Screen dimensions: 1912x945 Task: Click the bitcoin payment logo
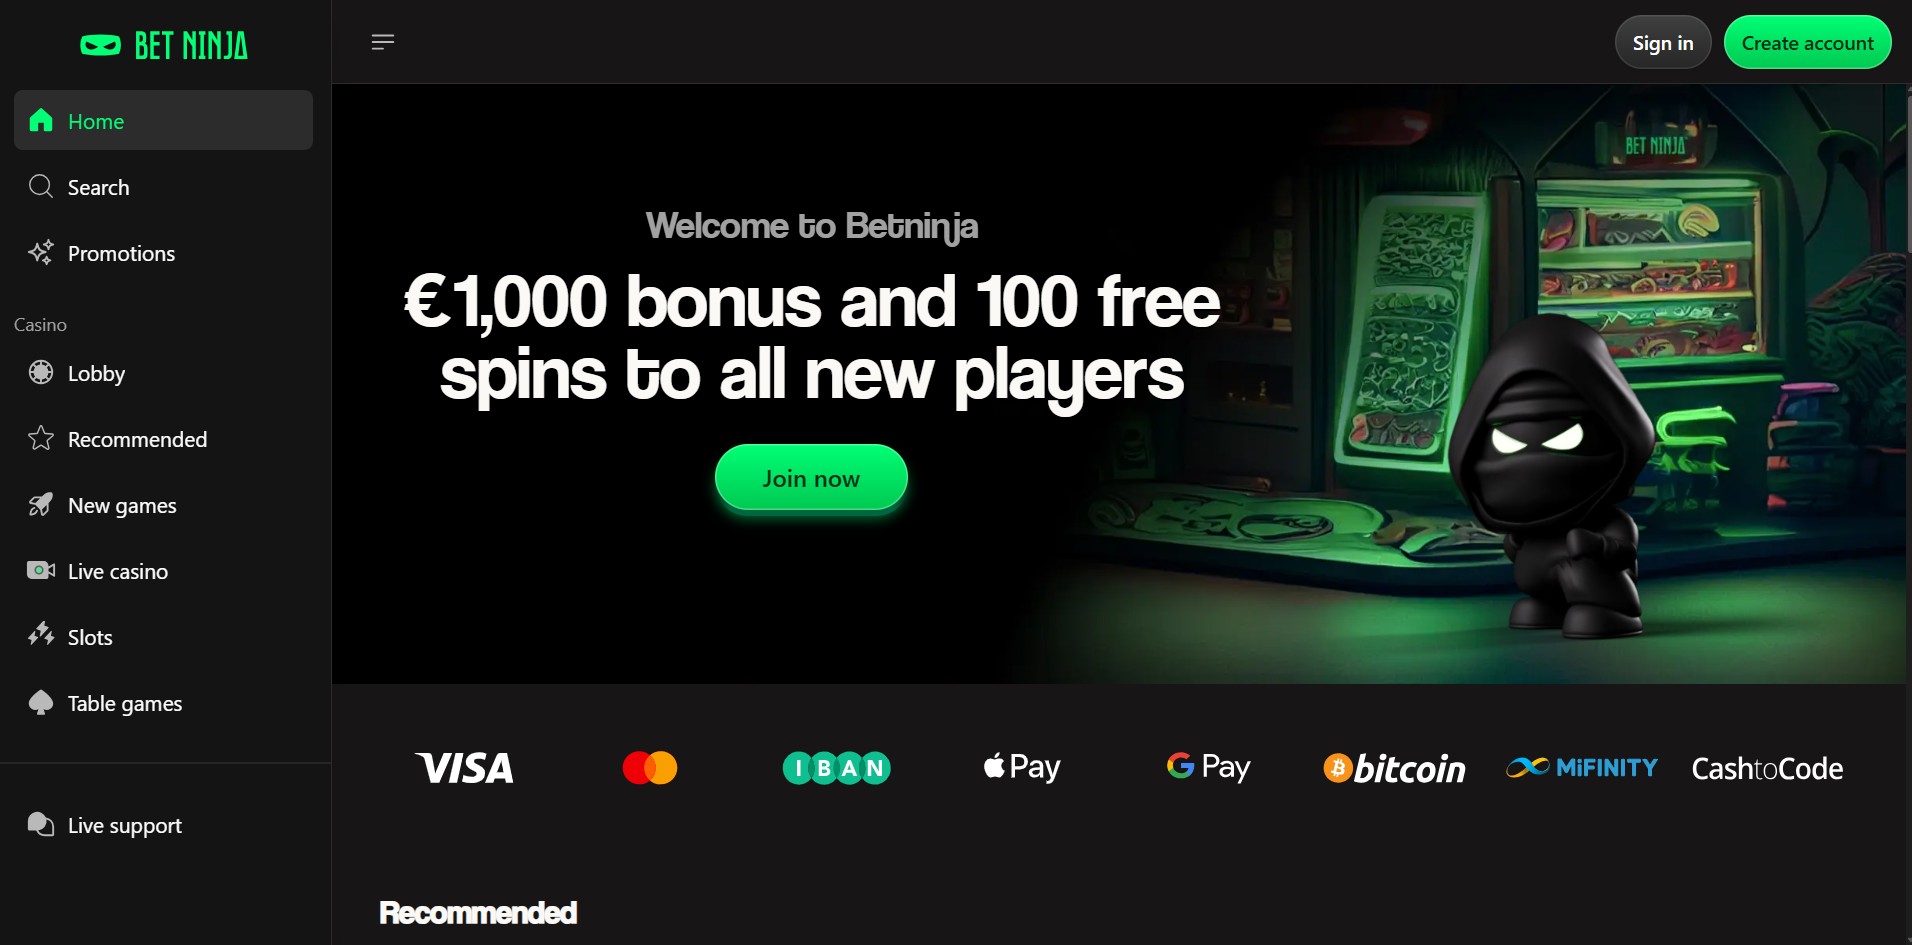click(1395, 768)
